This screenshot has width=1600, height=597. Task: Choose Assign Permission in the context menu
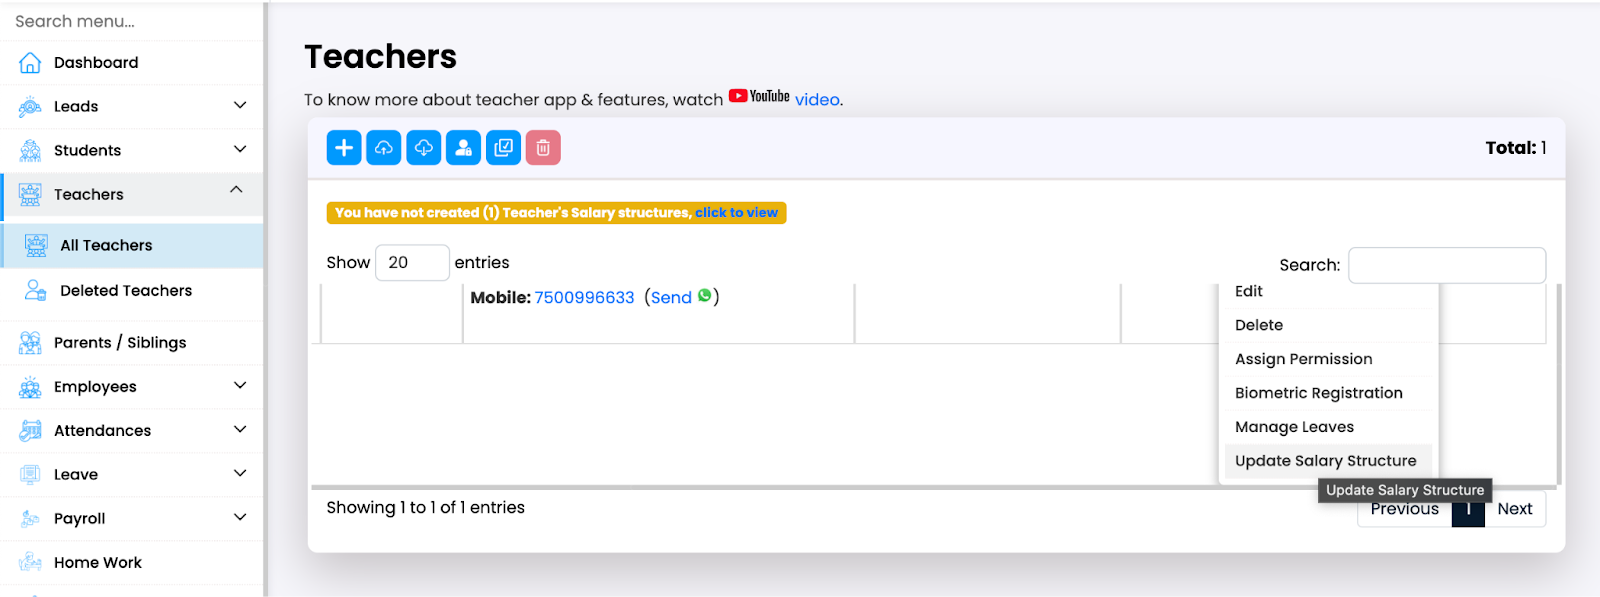coord(1303,359)
